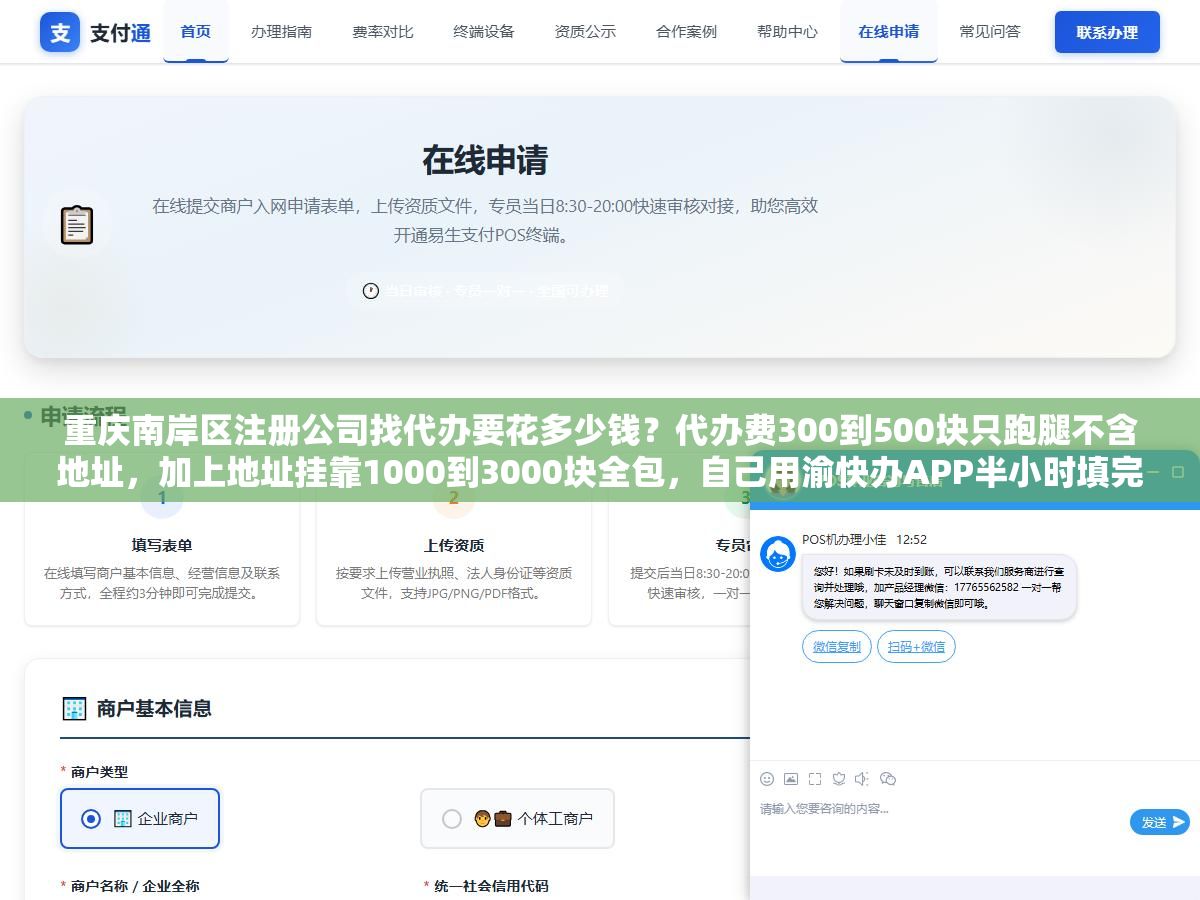
Task: Open 资质公示 in navigation
Action: (x=585, y=31)
